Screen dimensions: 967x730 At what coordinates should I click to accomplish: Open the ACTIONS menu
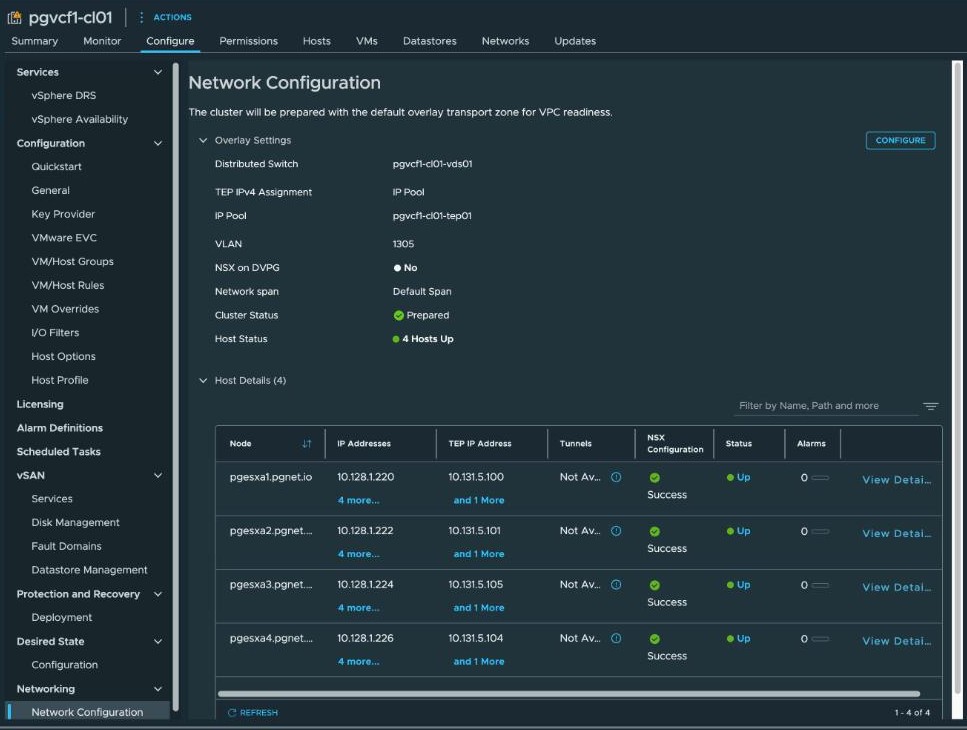coord(172,17)
